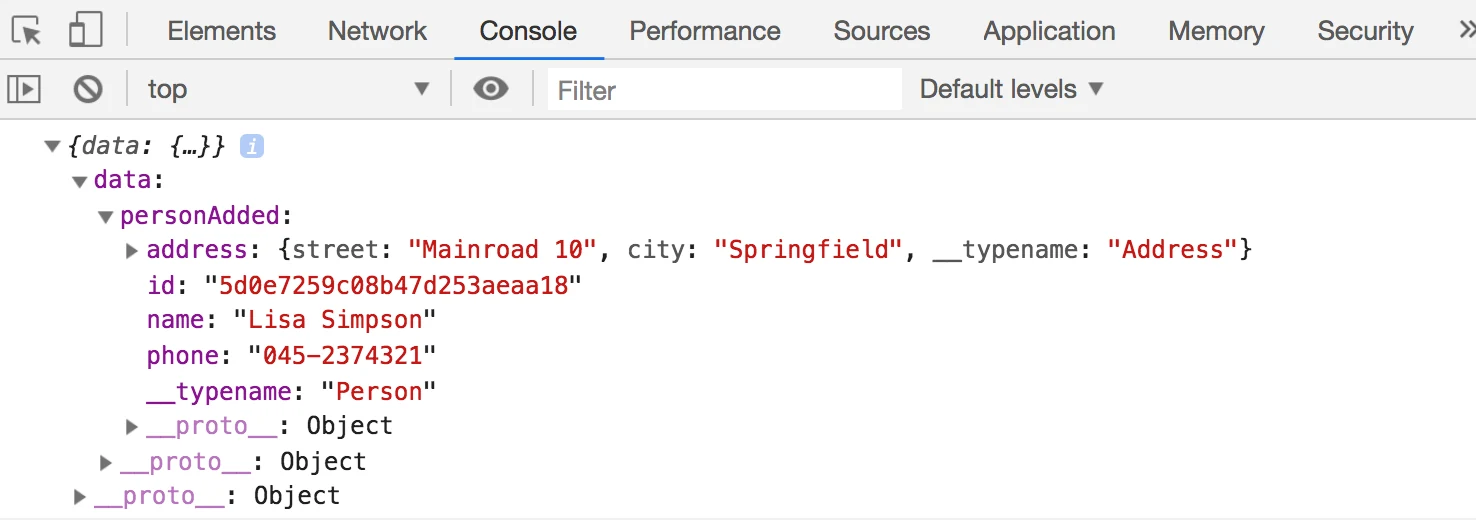Image resolution: width=1476 pixels, height=524 pixels.
Task: Activate the inspect element picker icon
Action: tap(27, 31)
